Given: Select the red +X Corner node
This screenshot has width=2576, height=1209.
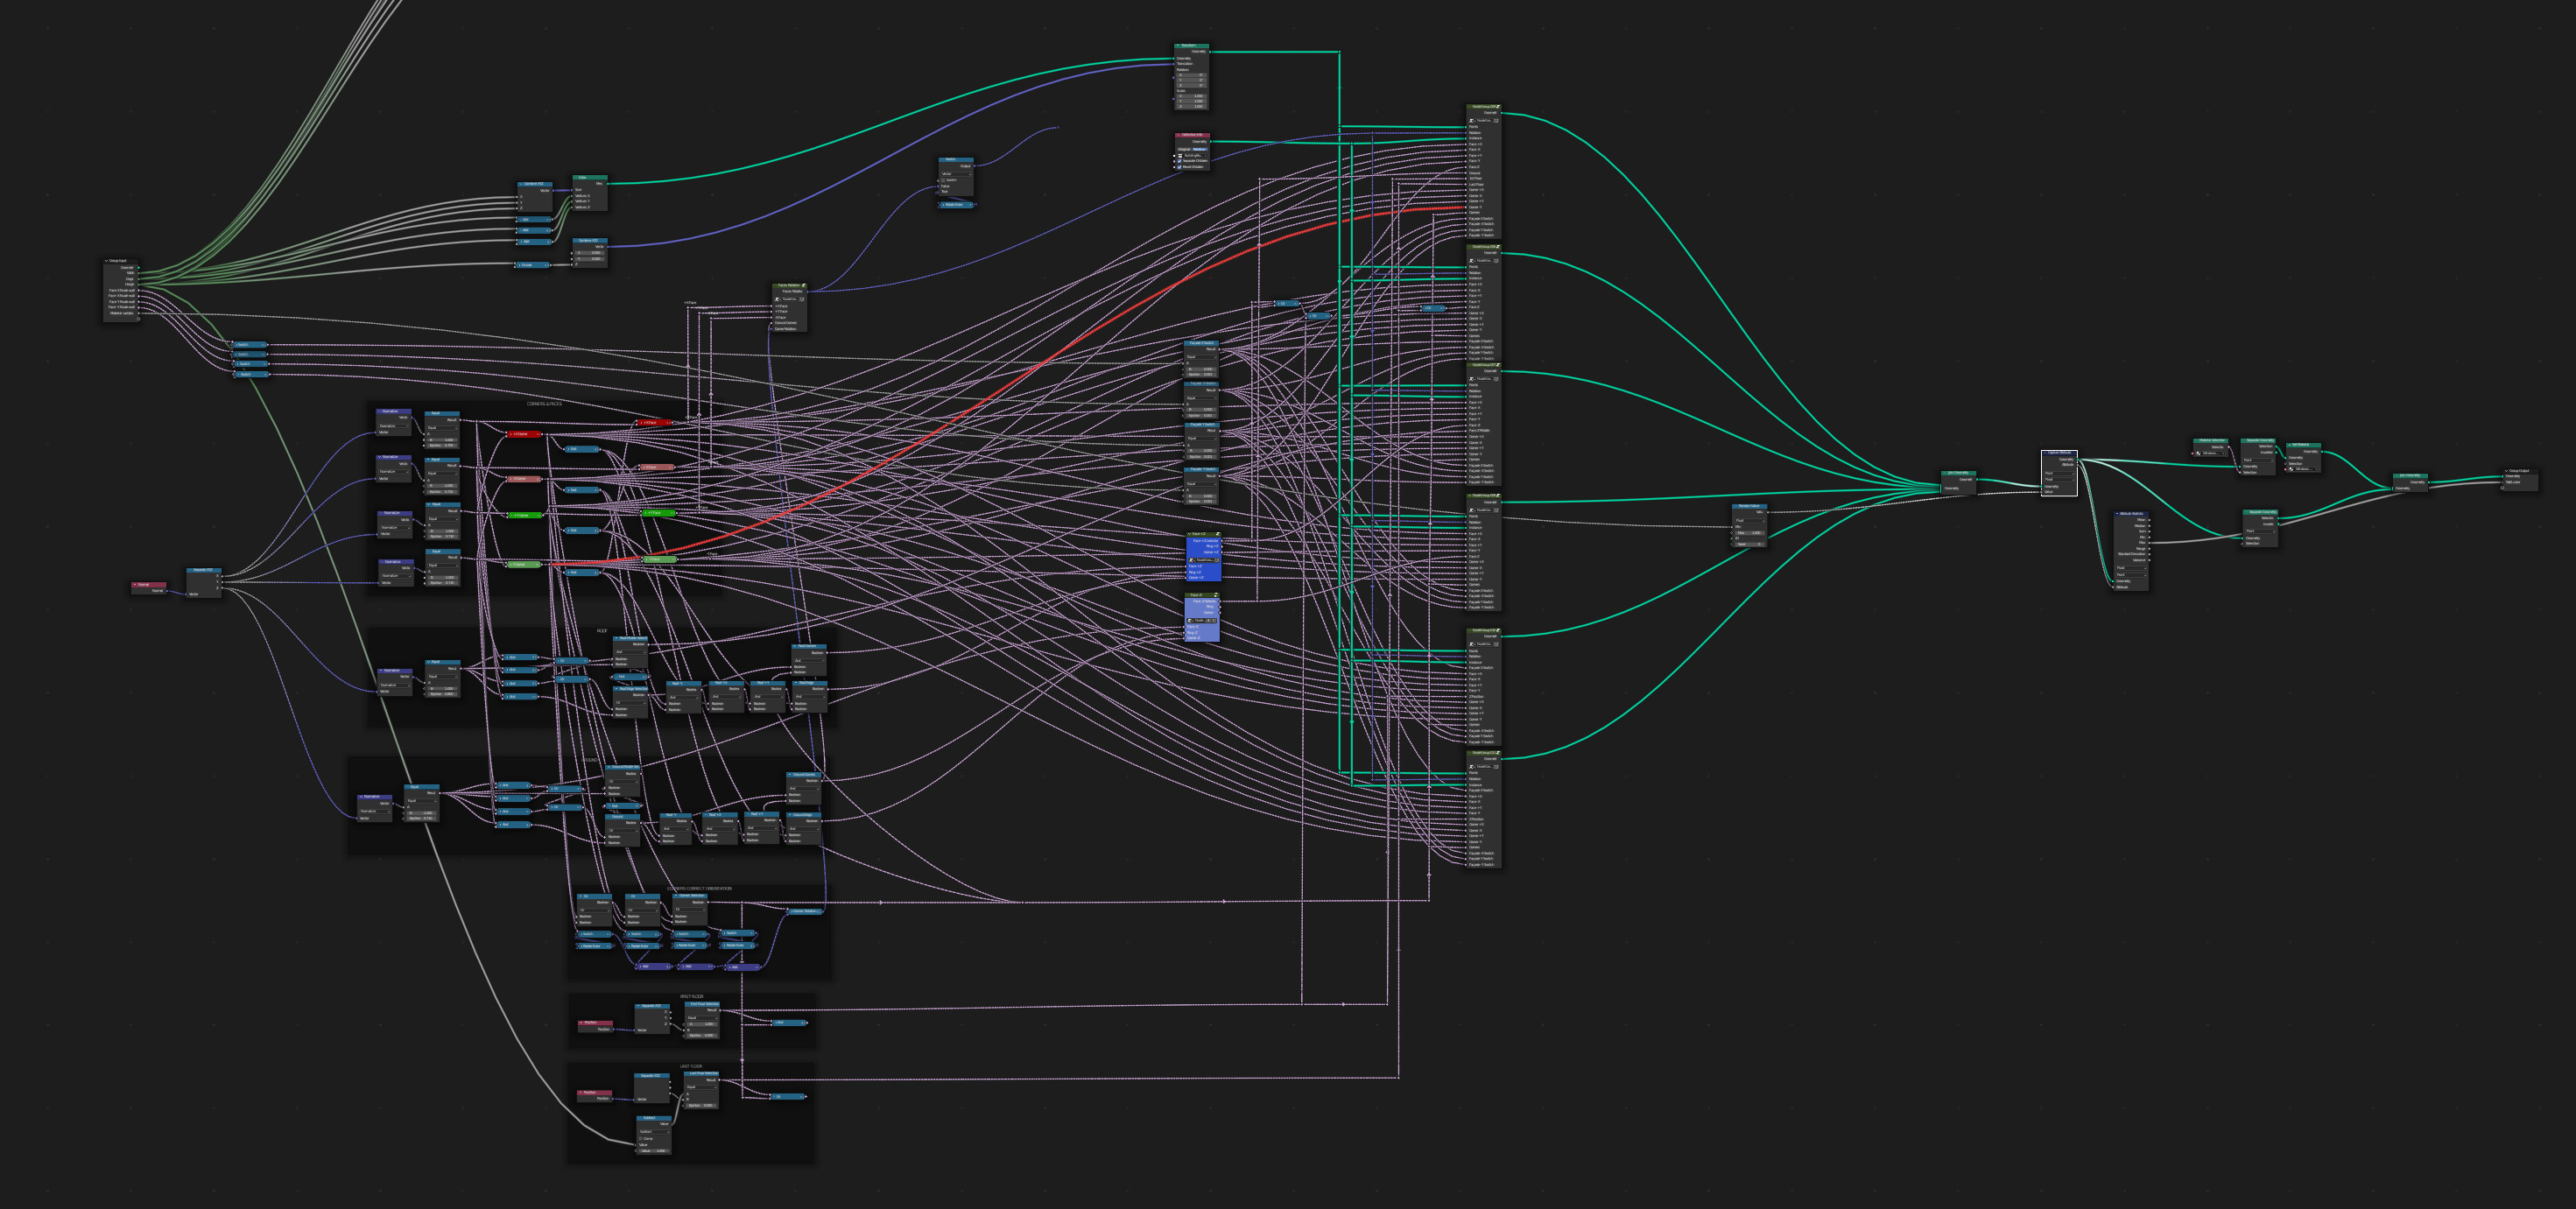Looking at the screenshot, I should pos(525,434).
